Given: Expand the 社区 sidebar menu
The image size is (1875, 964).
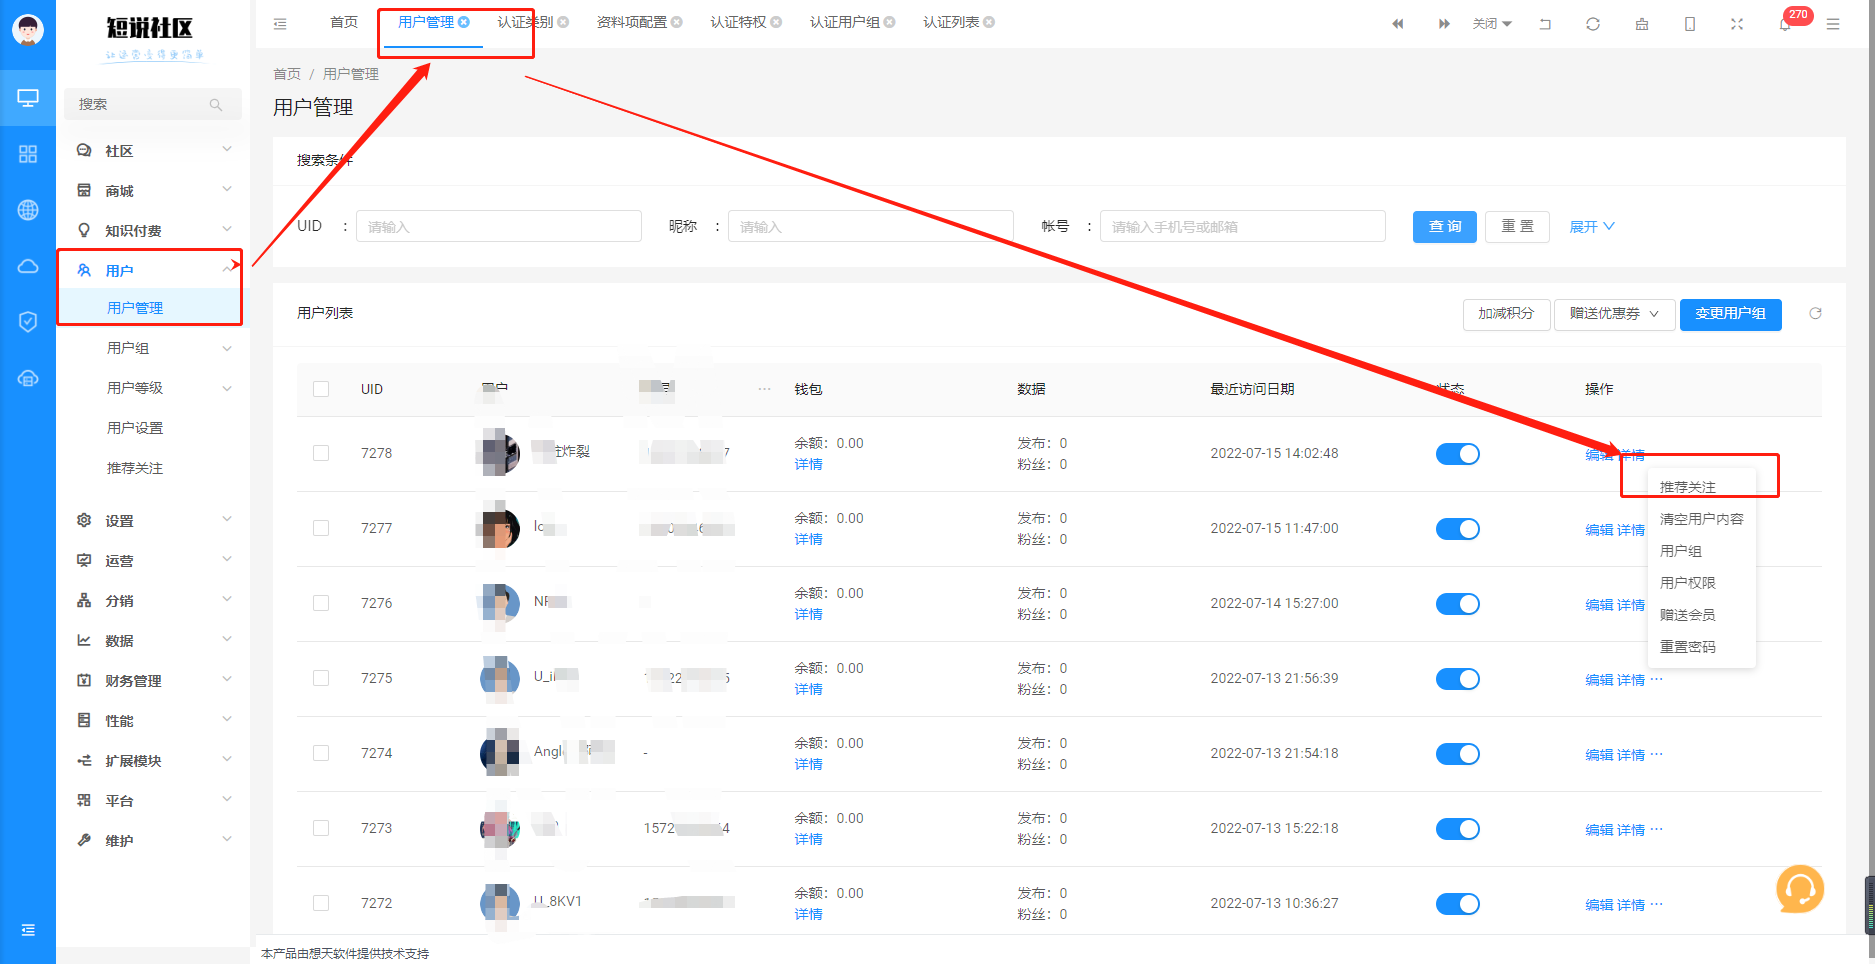Looking at the screenshot, I should 153,151.
